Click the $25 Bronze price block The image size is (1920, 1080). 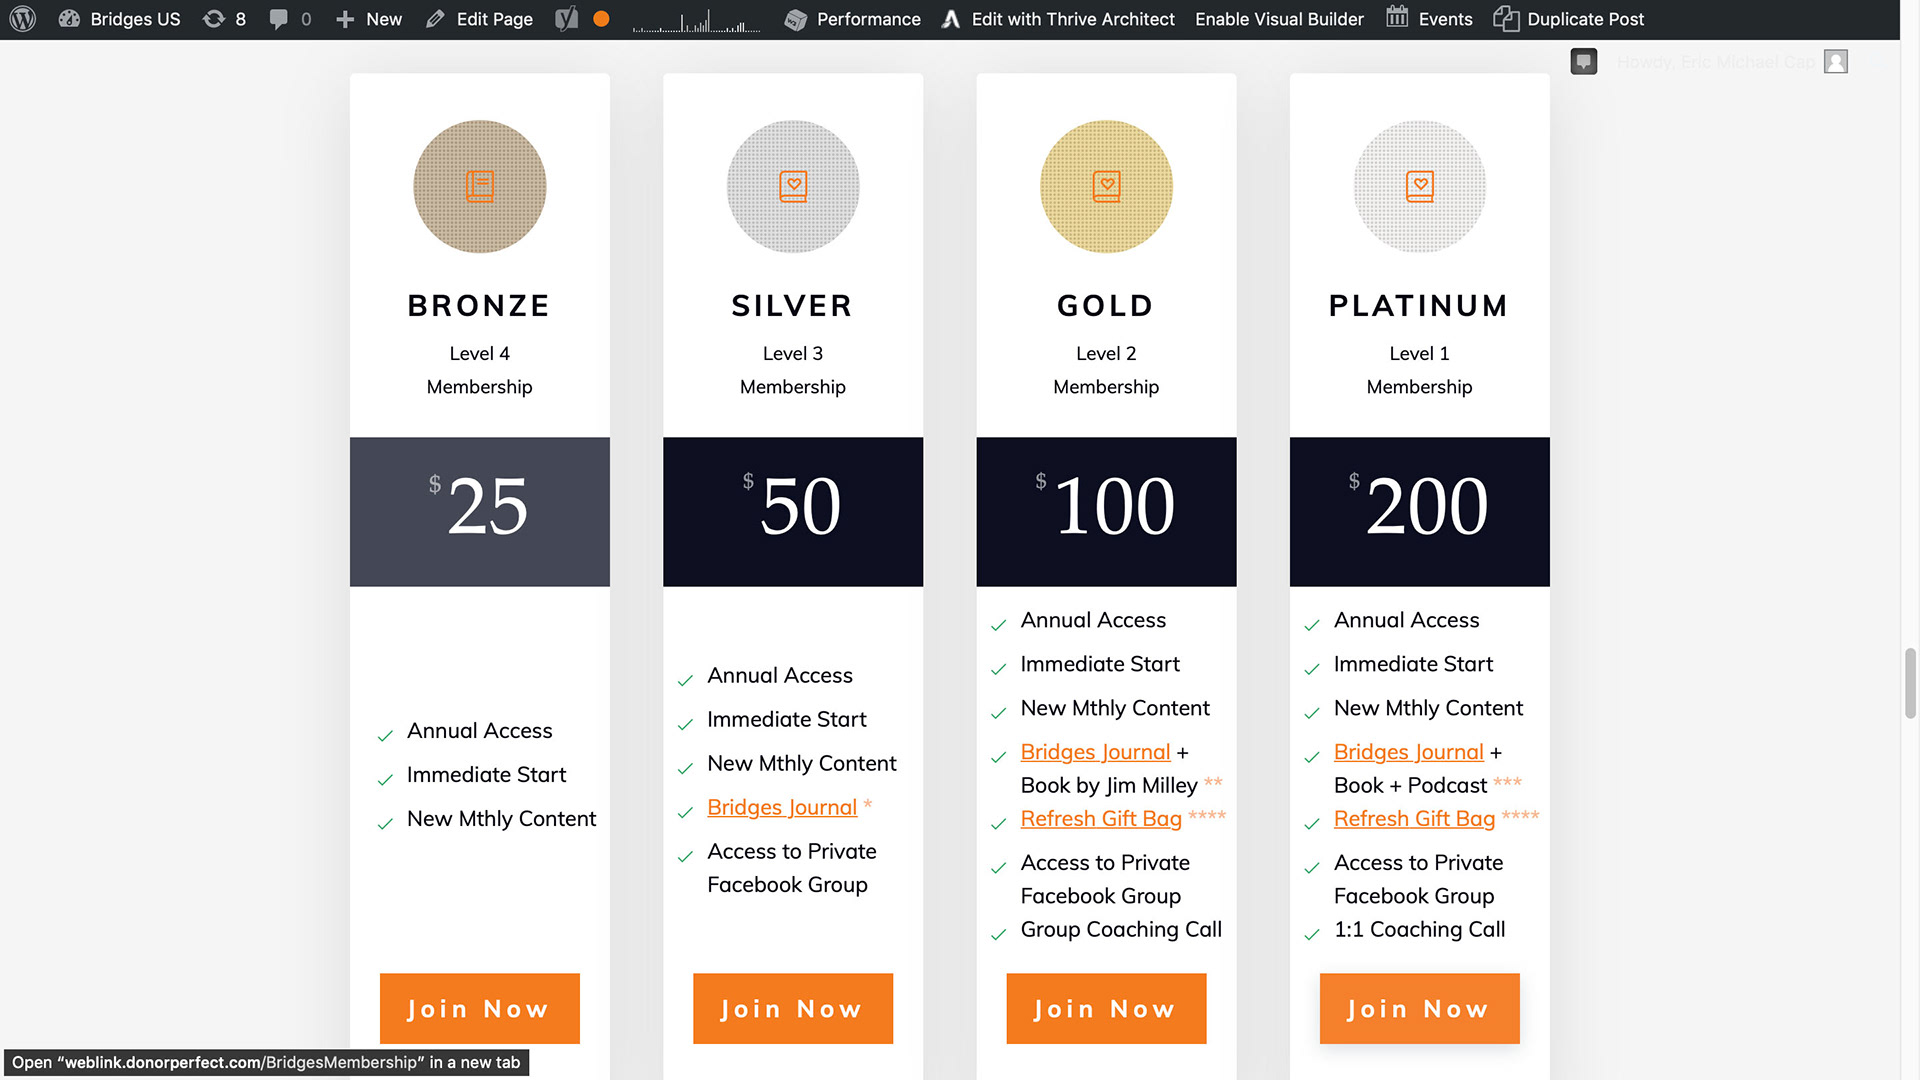pyautogui.click(x=480, y=512)
